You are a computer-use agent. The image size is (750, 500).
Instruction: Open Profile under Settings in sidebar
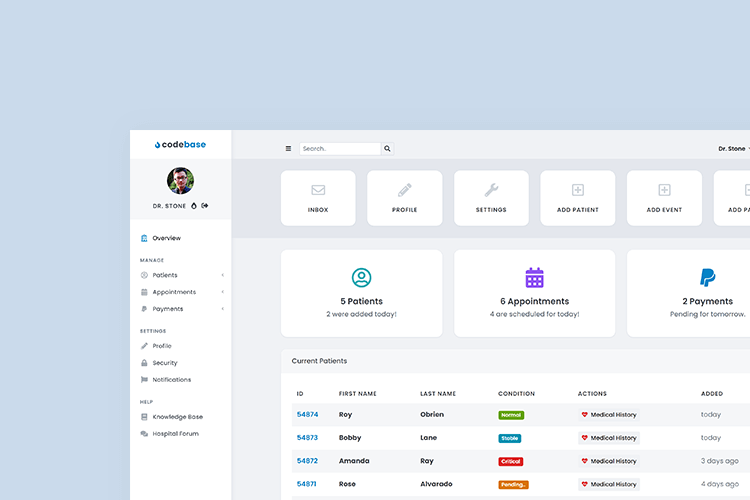coord(180,346)
